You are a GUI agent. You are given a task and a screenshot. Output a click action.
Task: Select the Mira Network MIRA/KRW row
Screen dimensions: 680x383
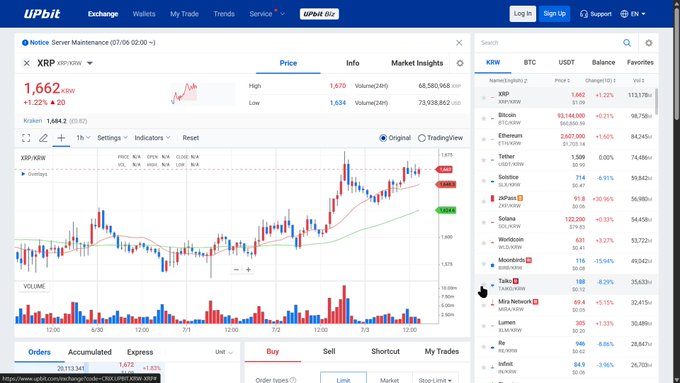tap(566, 305)
